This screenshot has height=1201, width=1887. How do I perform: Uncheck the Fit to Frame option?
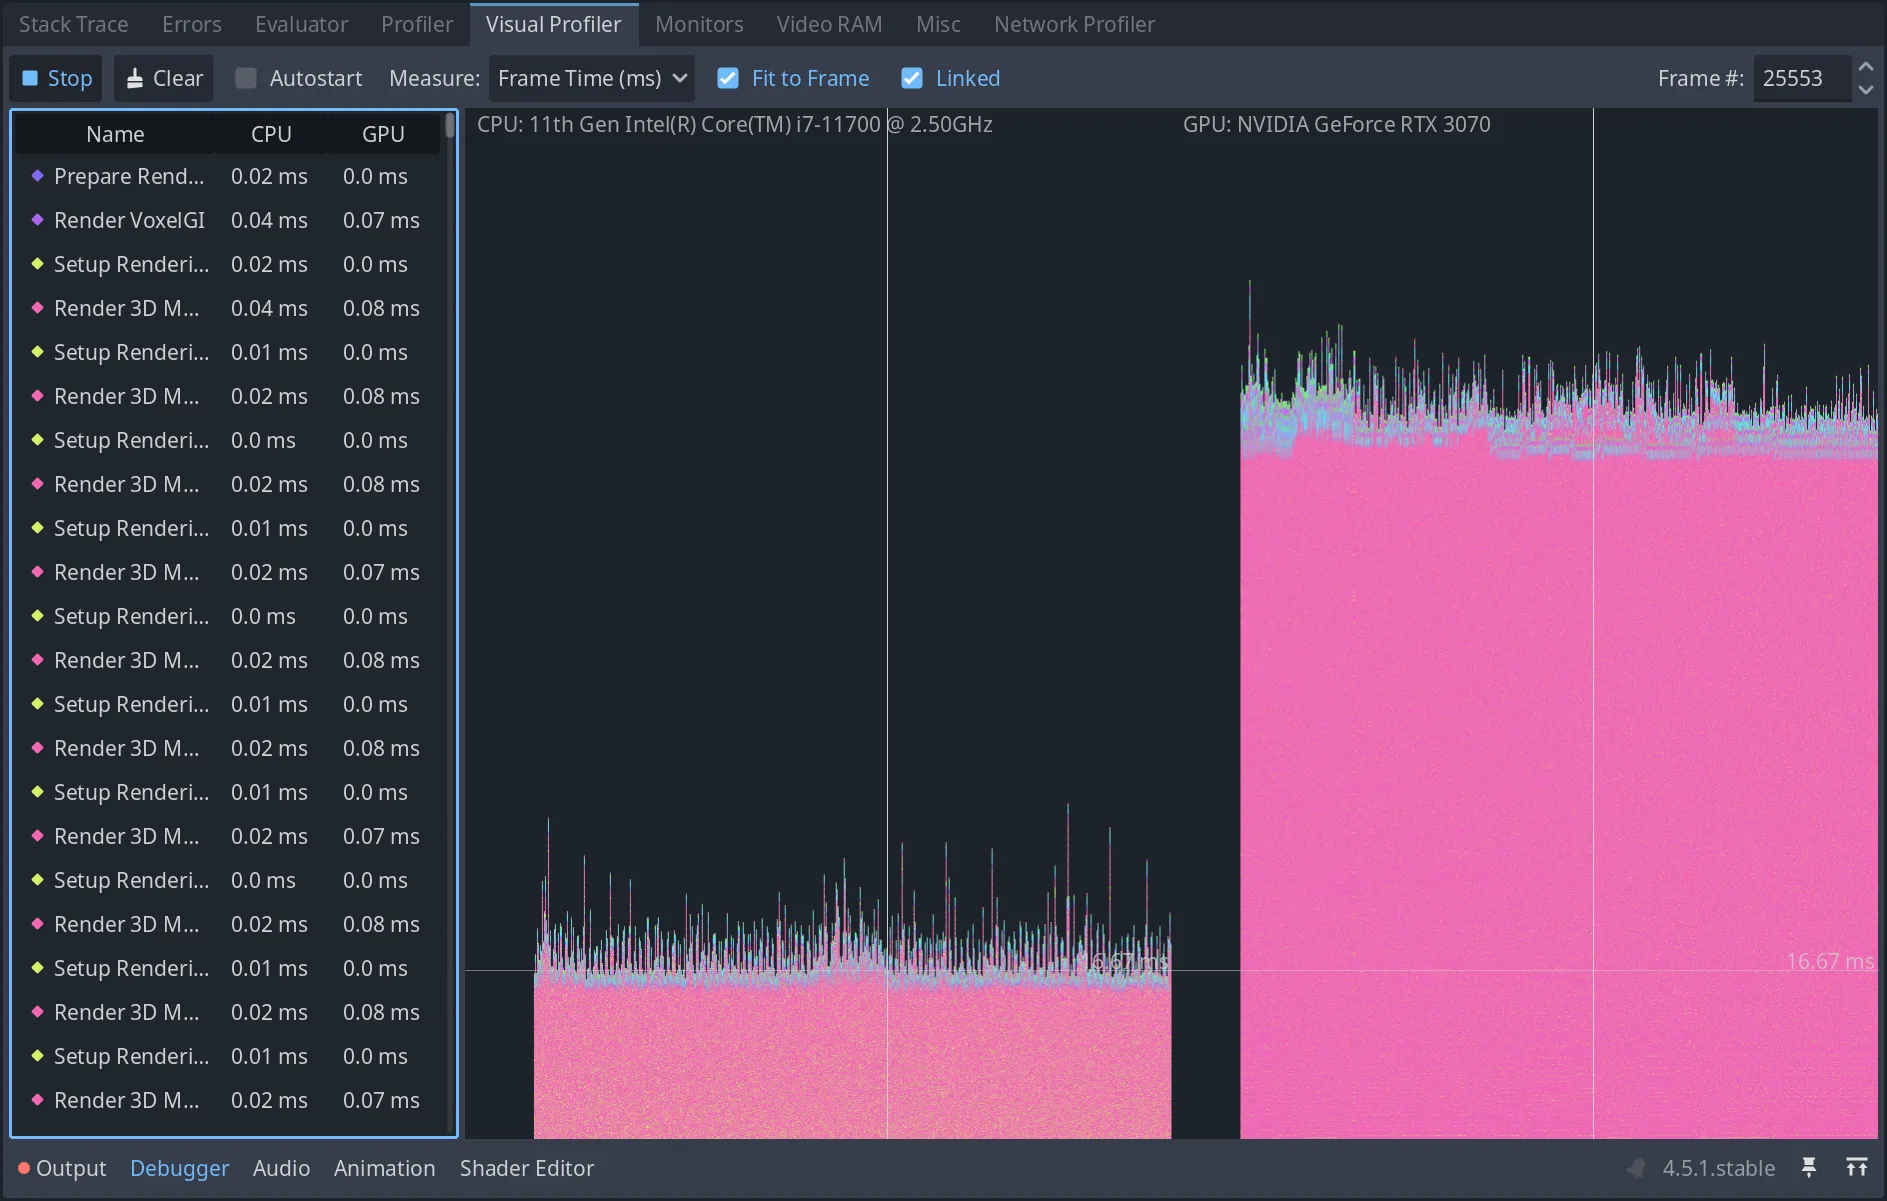[728, 77]
